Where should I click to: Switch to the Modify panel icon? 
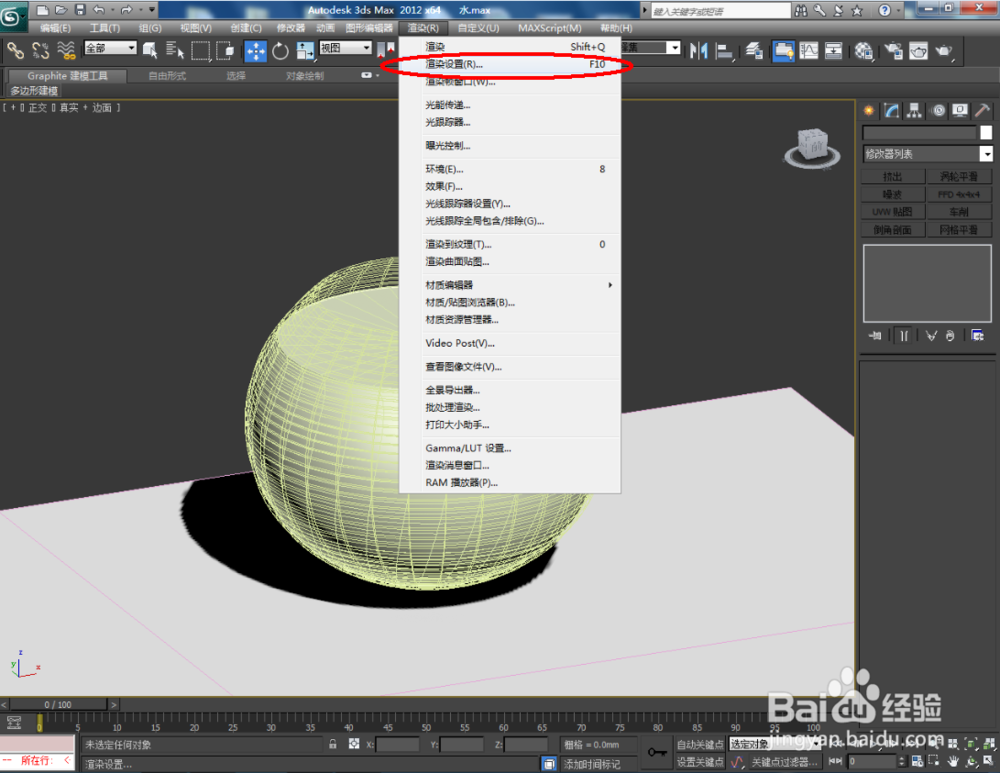(892, 111)
